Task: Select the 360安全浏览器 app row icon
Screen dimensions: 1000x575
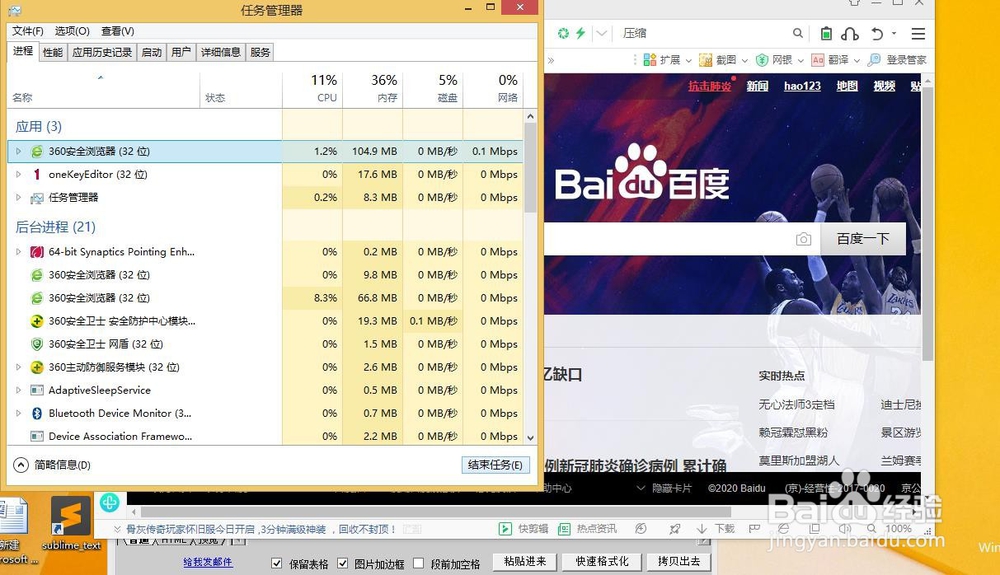Action: click(x=37, y=151)
